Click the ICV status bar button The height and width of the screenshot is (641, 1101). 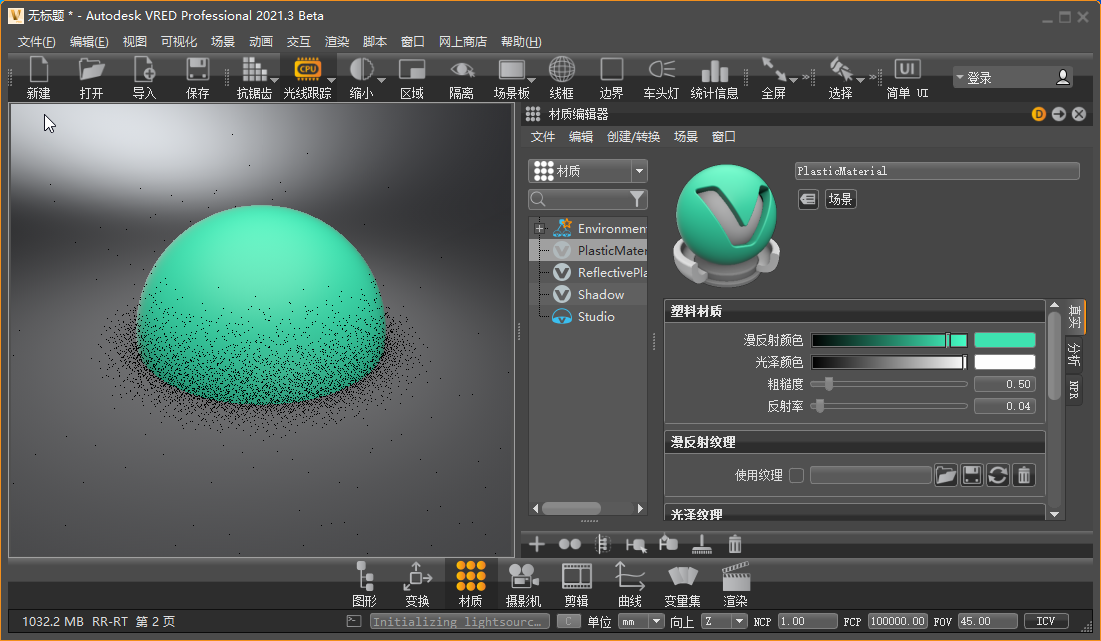1046,621
